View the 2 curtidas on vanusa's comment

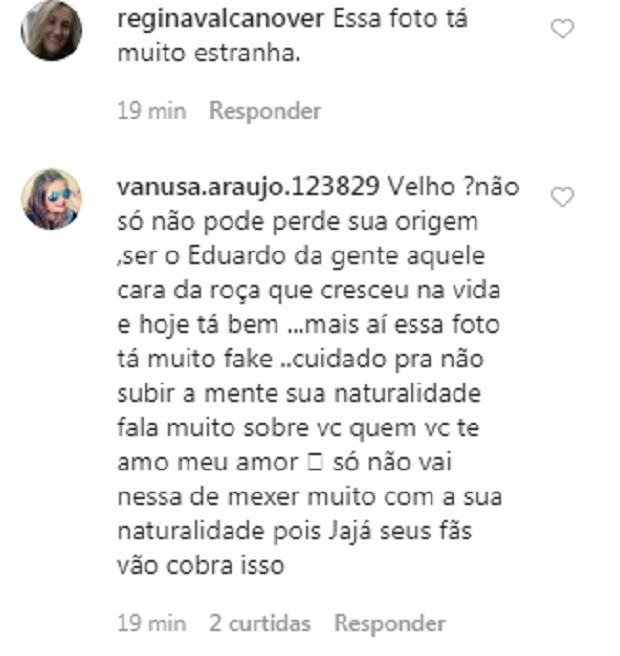pos(260,623)
